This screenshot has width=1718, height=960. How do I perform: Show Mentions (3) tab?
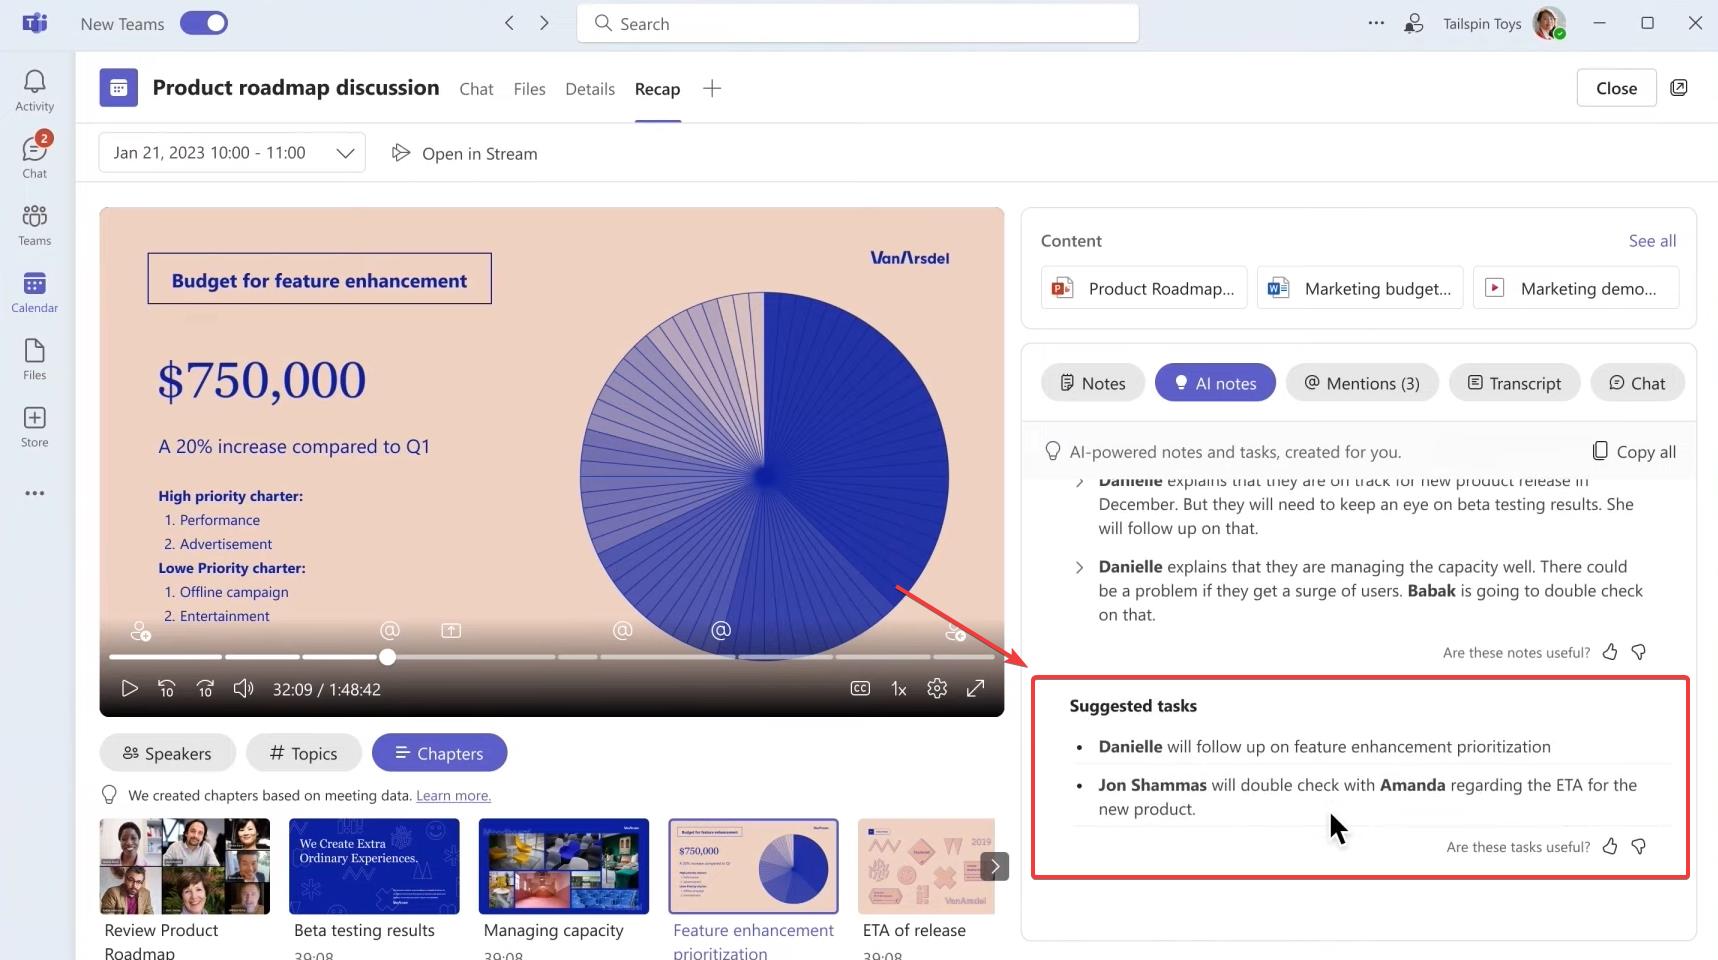1362,383
